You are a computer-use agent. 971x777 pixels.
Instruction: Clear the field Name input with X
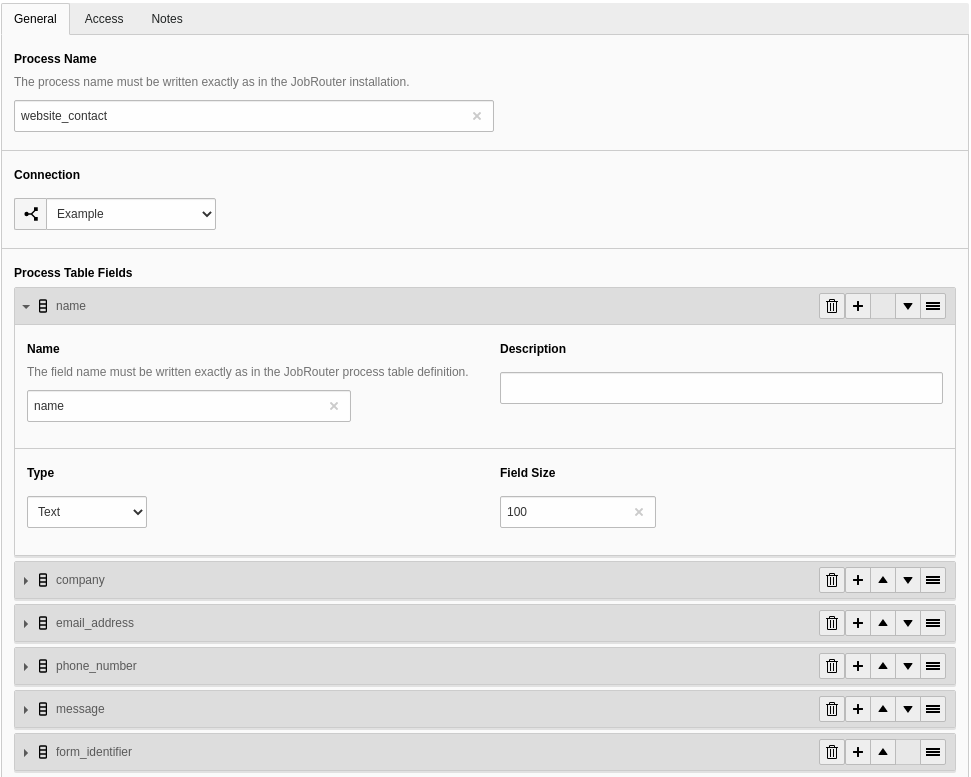tap(334, 406)
